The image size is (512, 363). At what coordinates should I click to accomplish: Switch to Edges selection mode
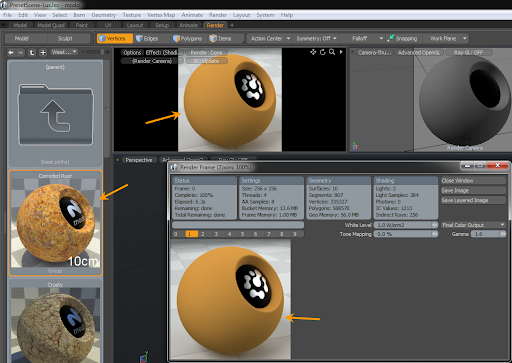[147, 38]
